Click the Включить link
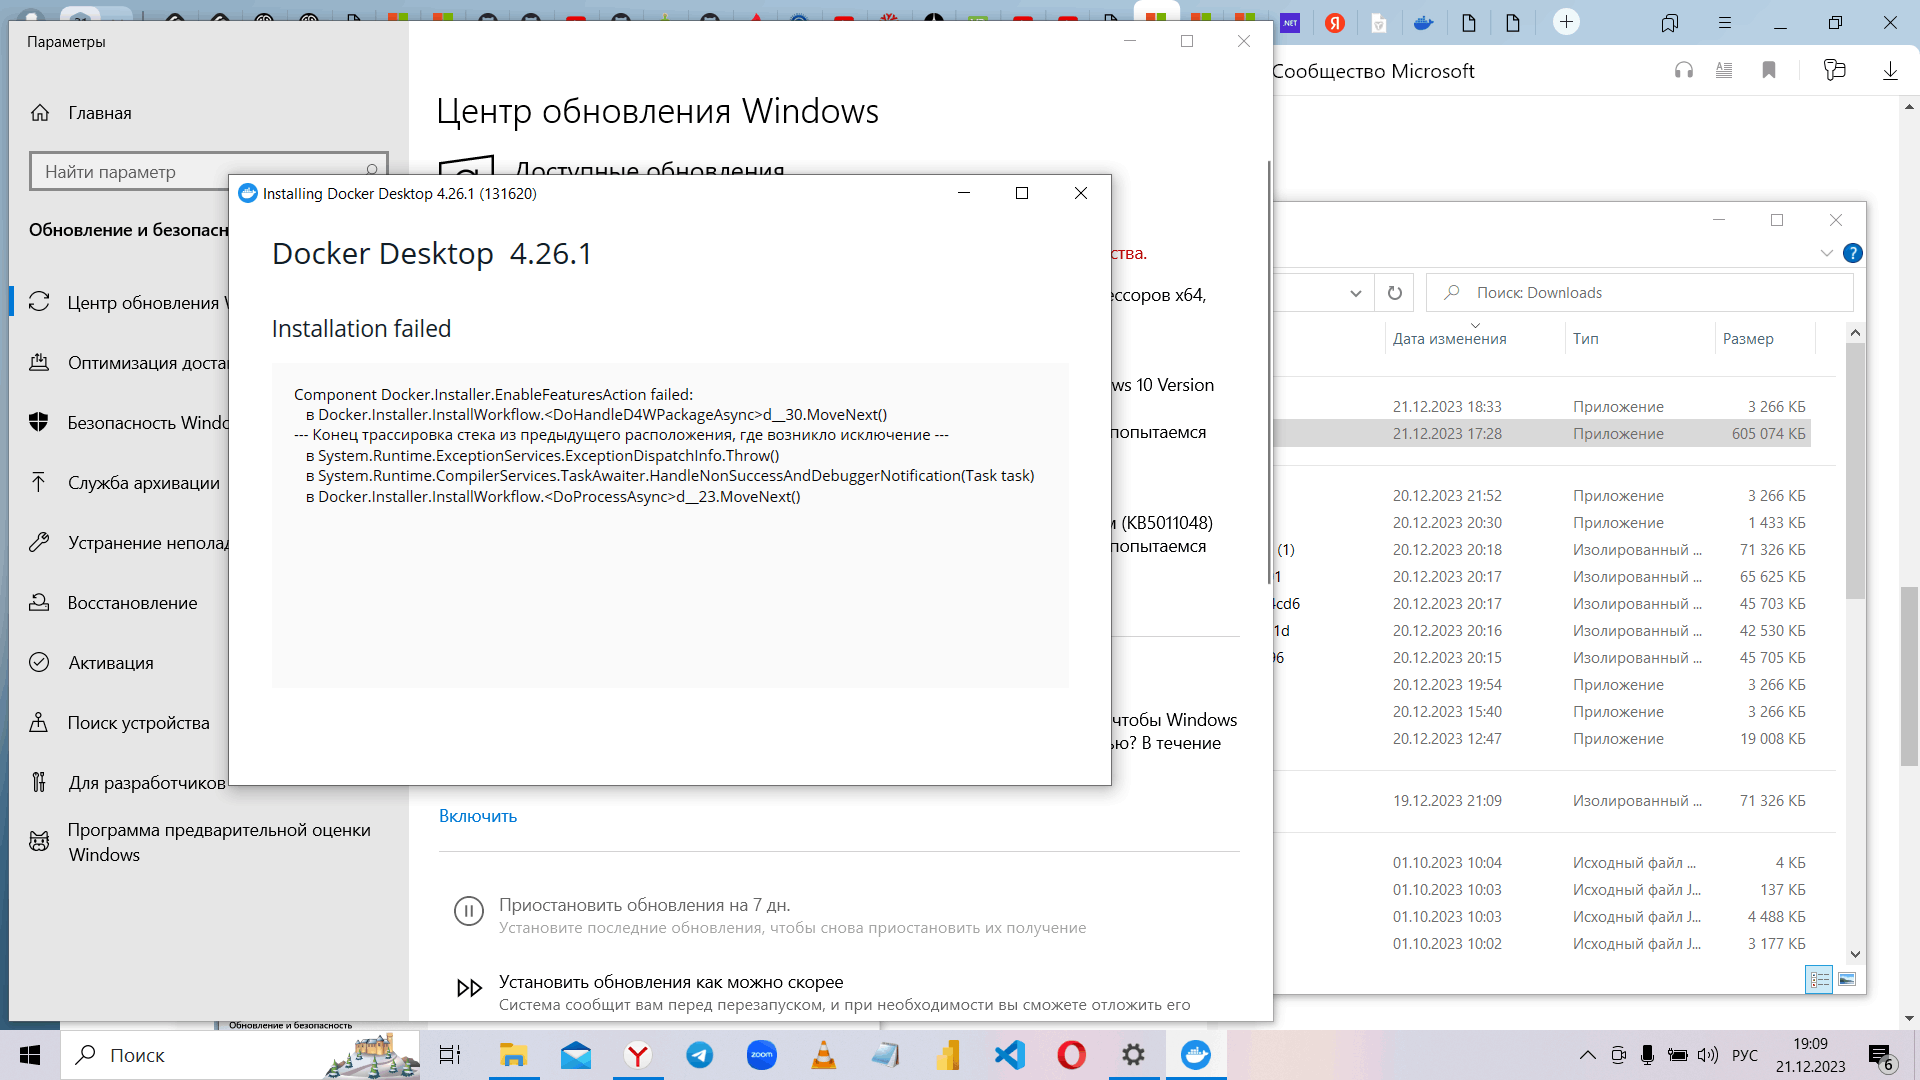Image resolution: width=1920 pixels, height=1080 pixels. tap(478, 816)
